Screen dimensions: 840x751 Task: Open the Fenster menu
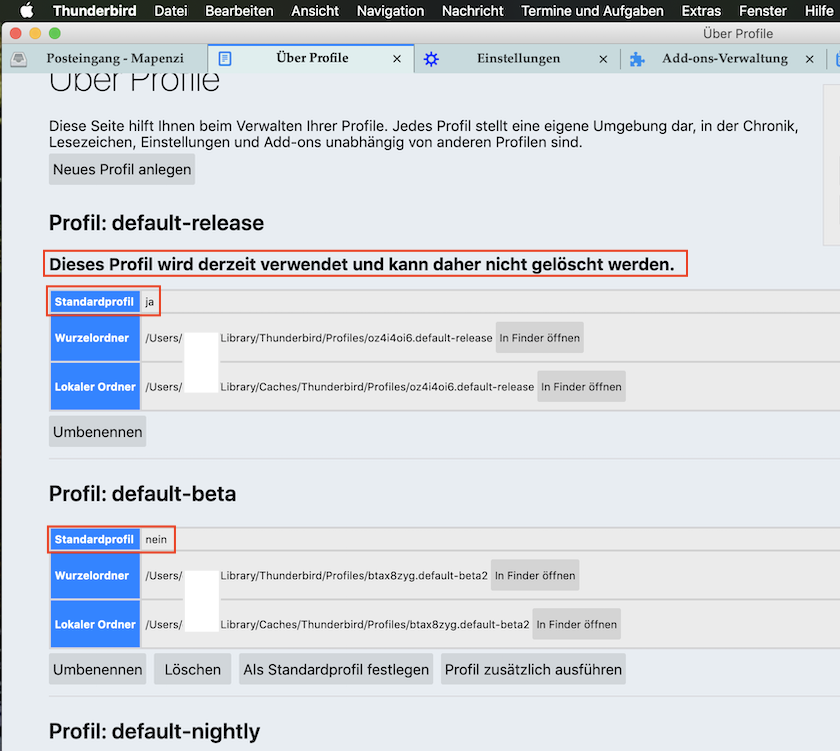click(x=762, y=11)
